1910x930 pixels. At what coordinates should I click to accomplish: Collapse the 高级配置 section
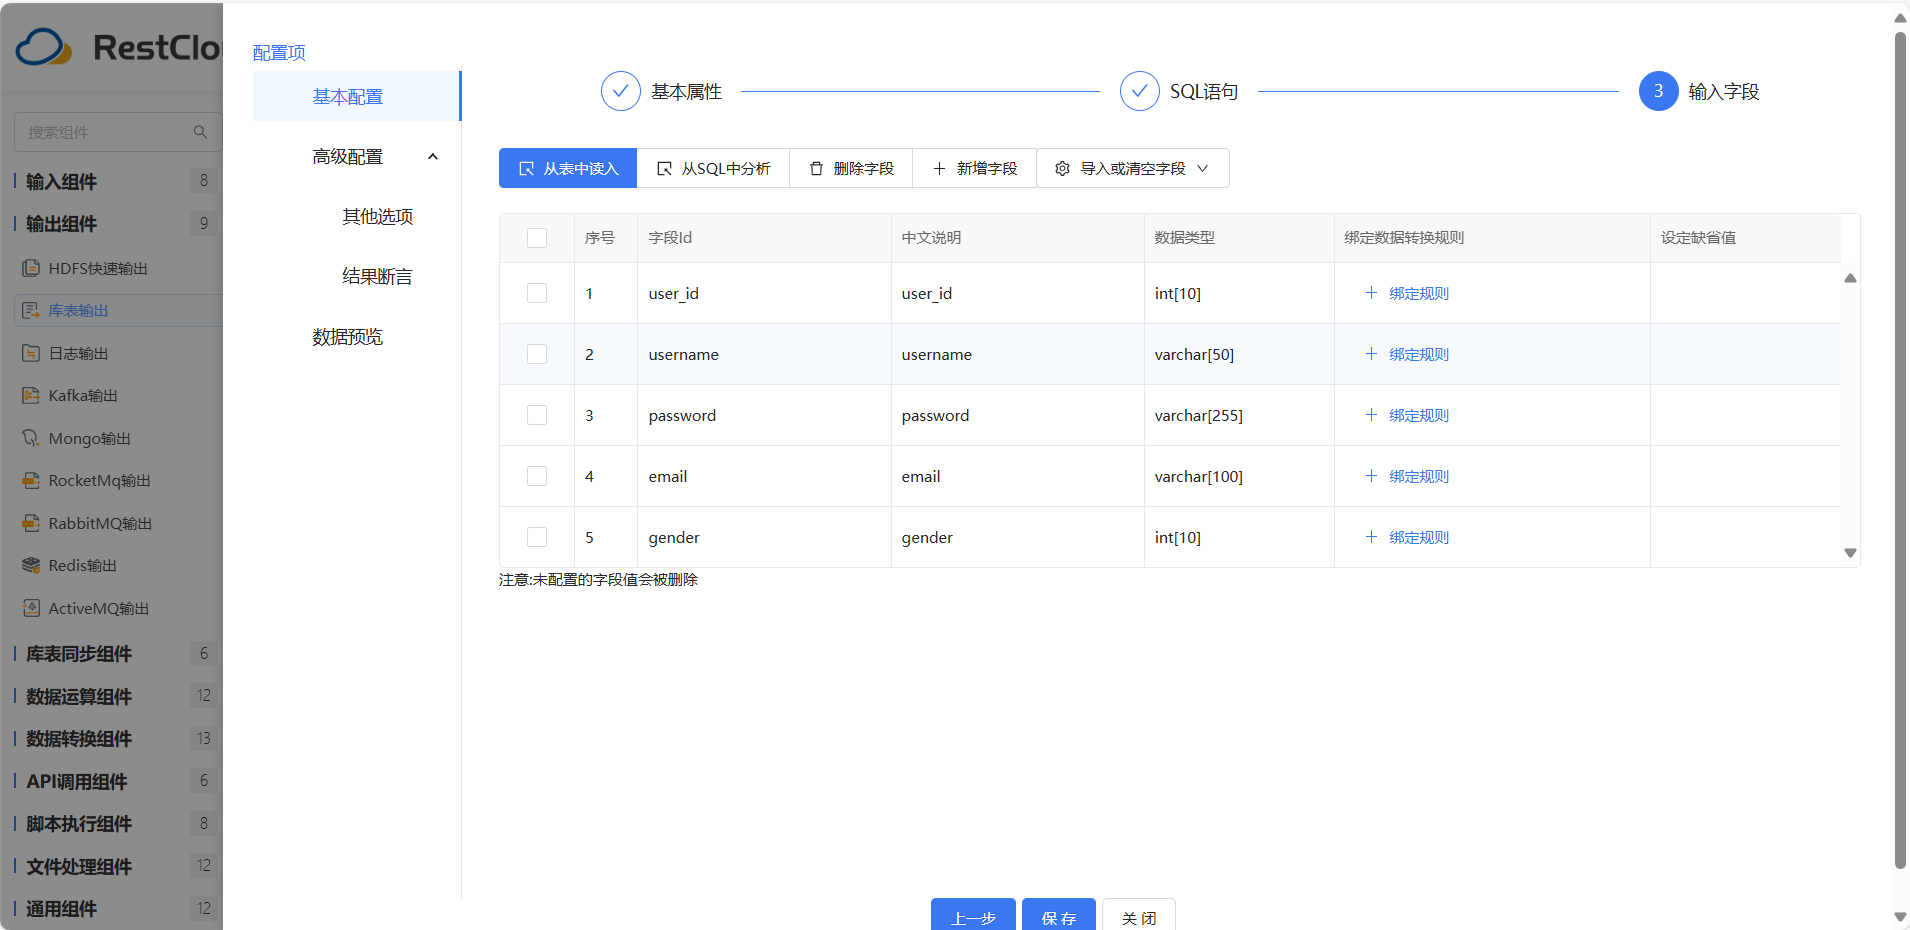click(x=433, y=156)
